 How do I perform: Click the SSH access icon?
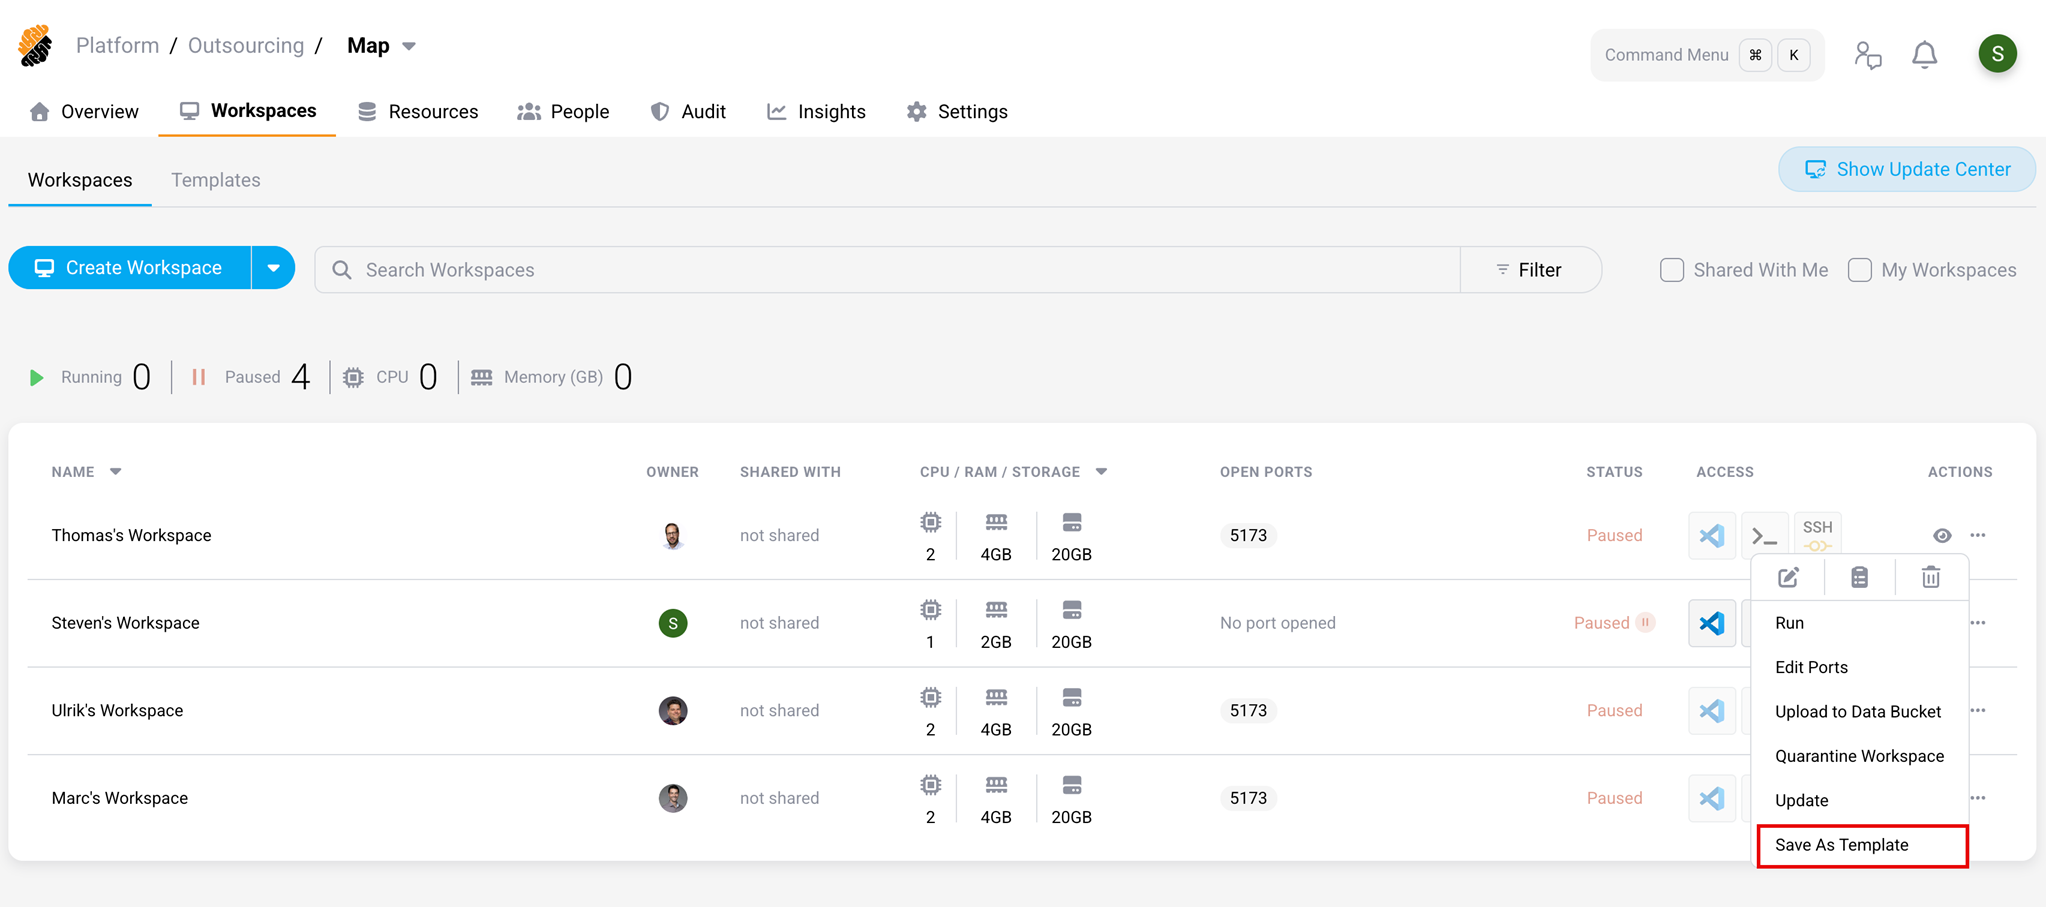click(x=1817, y=533)
